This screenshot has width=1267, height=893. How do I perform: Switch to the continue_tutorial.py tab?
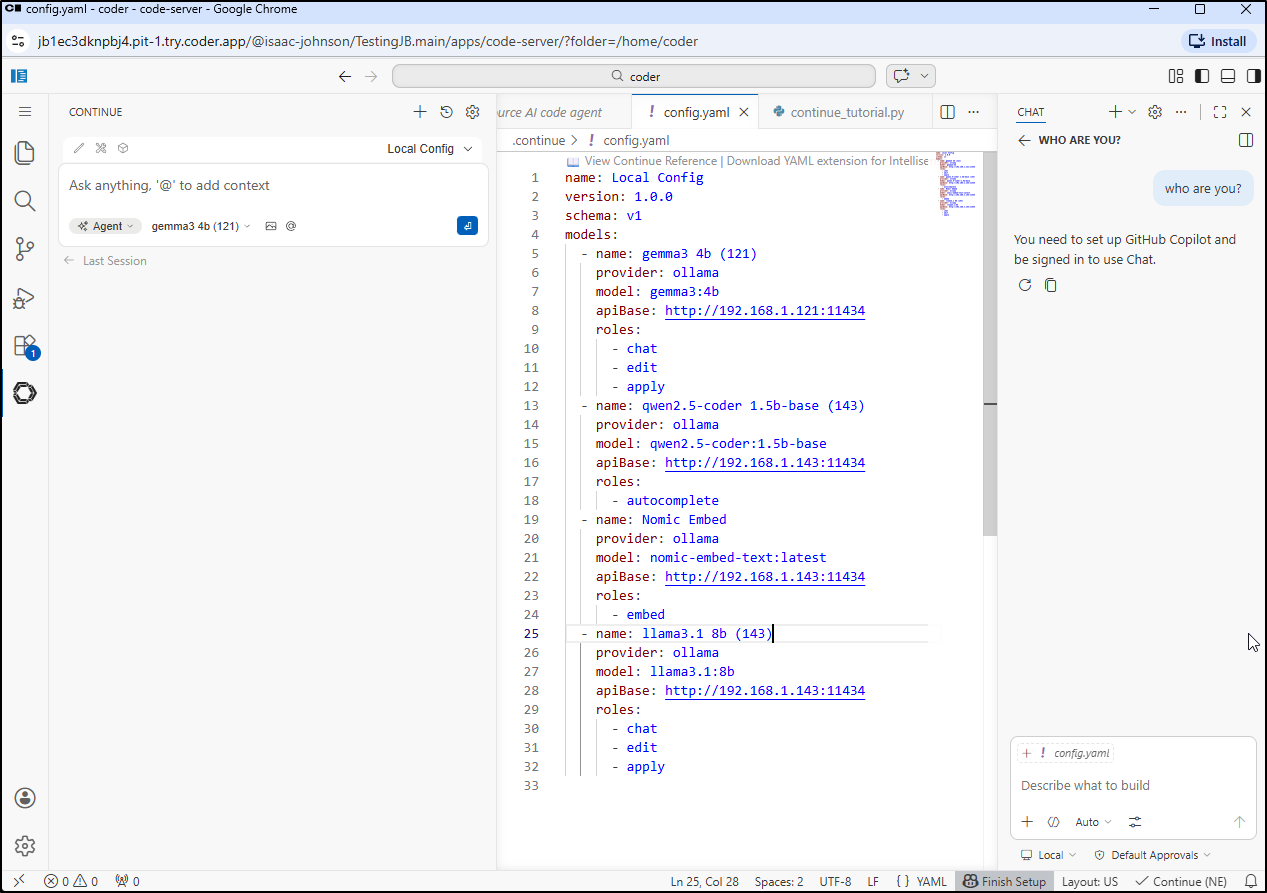point(846,112)
